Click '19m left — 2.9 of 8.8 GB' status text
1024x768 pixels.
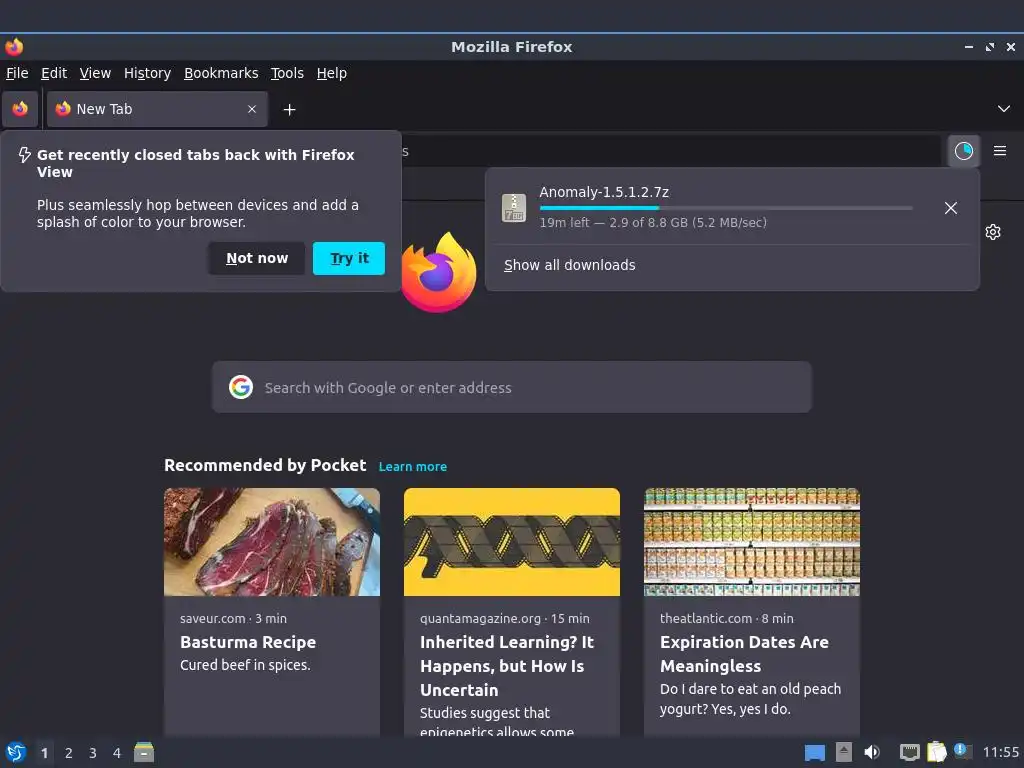pyautogui.click(x=653, y=222)
